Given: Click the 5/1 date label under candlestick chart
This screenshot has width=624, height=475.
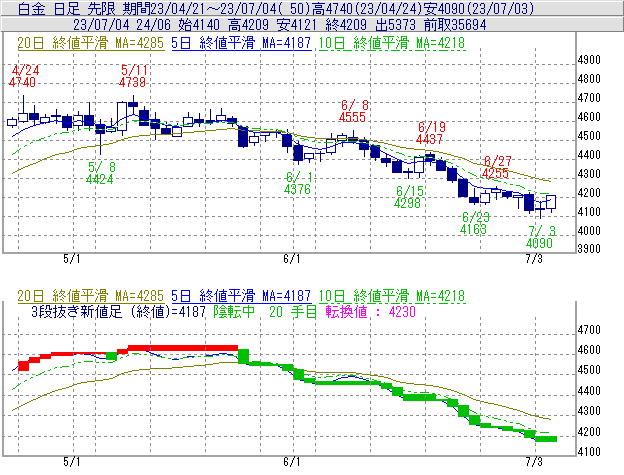Looking at the screenshot, I should coord(72,259).
